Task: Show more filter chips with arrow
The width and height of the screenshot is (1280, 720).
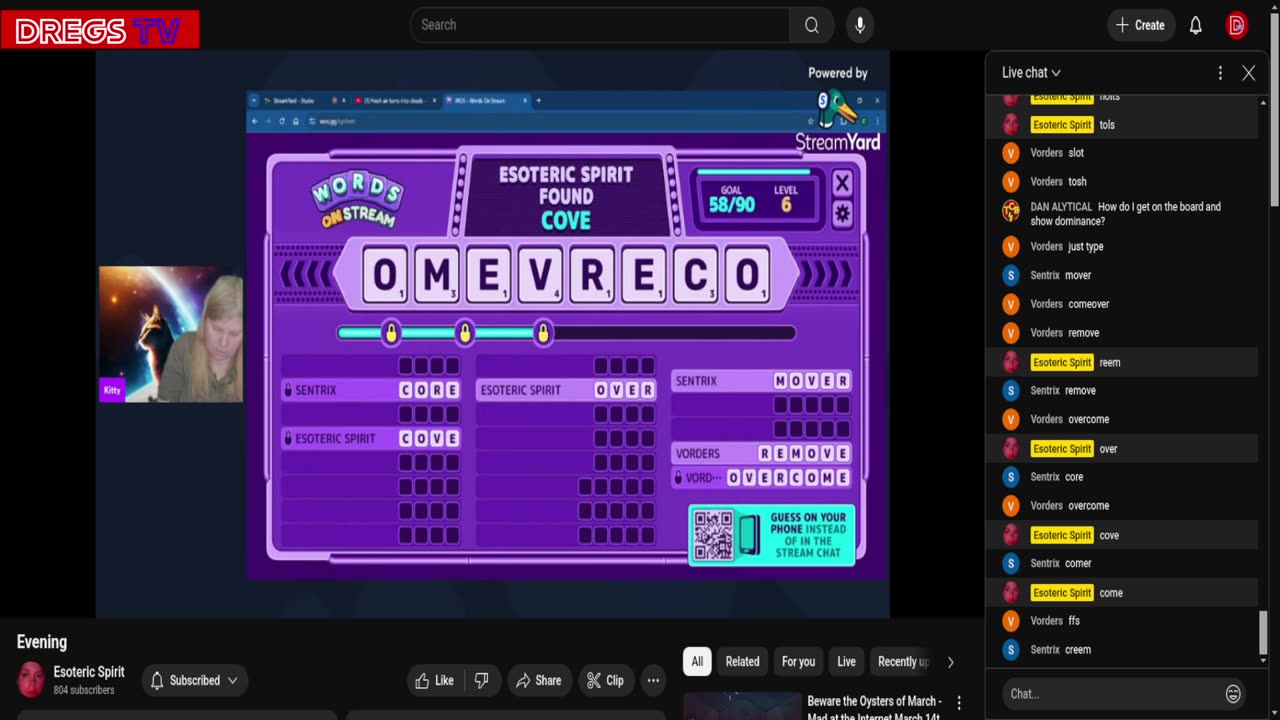Action: click(x=950, y=662)
